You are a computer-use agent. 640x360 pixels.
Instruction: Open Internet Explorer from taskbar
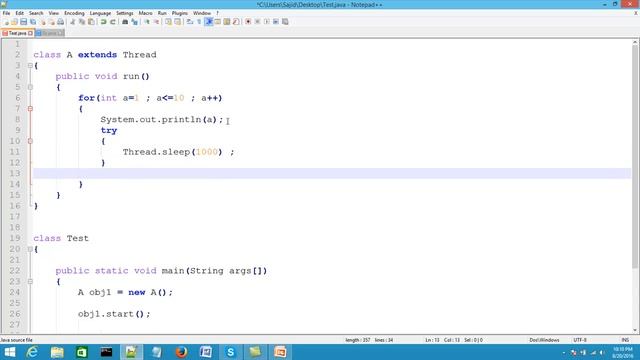coord(32,352)
